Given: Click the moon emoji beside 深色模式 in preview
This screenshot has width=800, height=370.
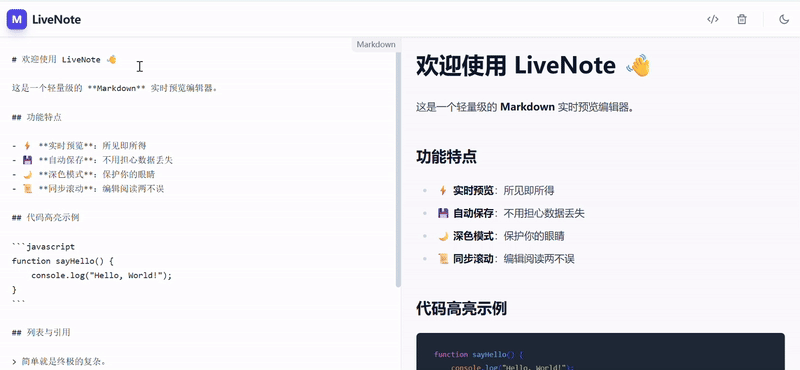Looking at the screenshot, I should click(443, 236).
